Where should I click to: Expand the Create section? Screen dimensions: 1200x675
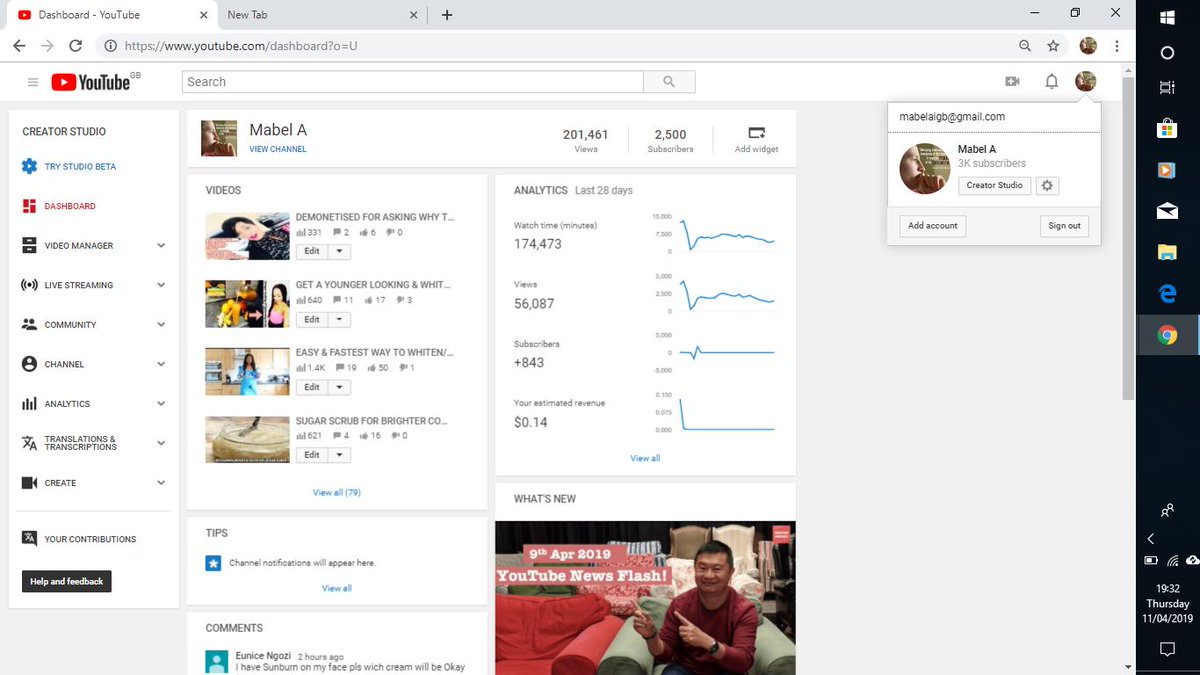click(161, 483)
